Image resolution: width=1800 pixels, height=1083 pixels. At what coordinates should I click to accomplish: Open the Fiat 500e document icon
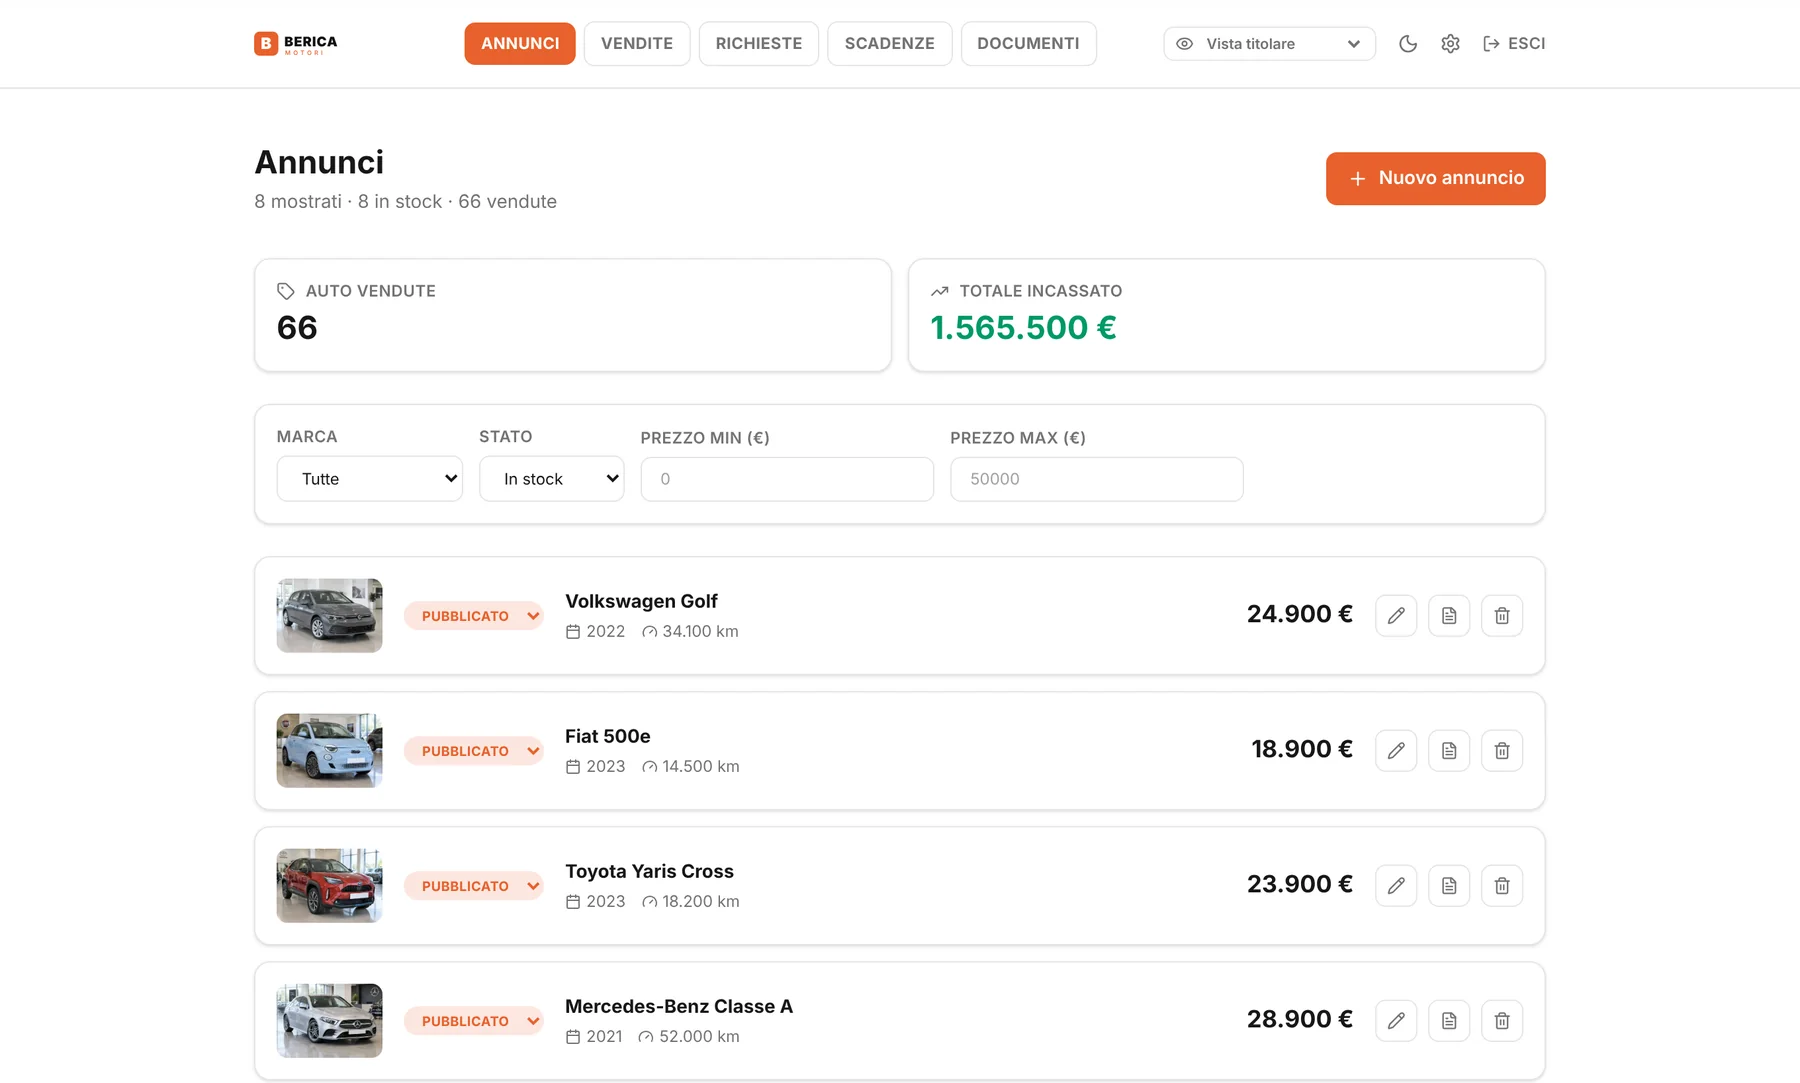coord(1449,750)
